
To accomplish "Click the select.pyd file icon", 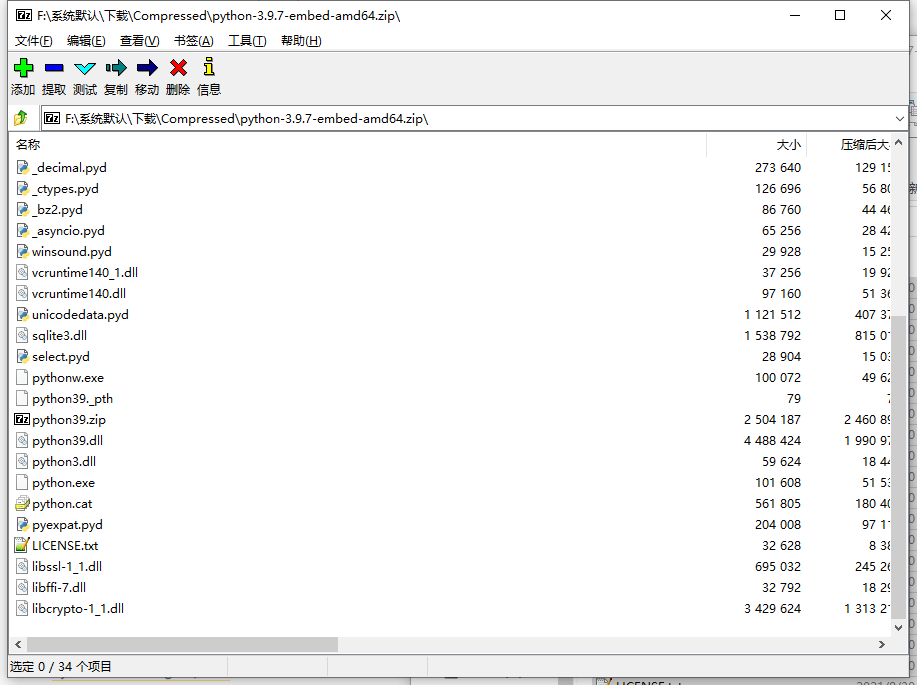I will [22, 356].
